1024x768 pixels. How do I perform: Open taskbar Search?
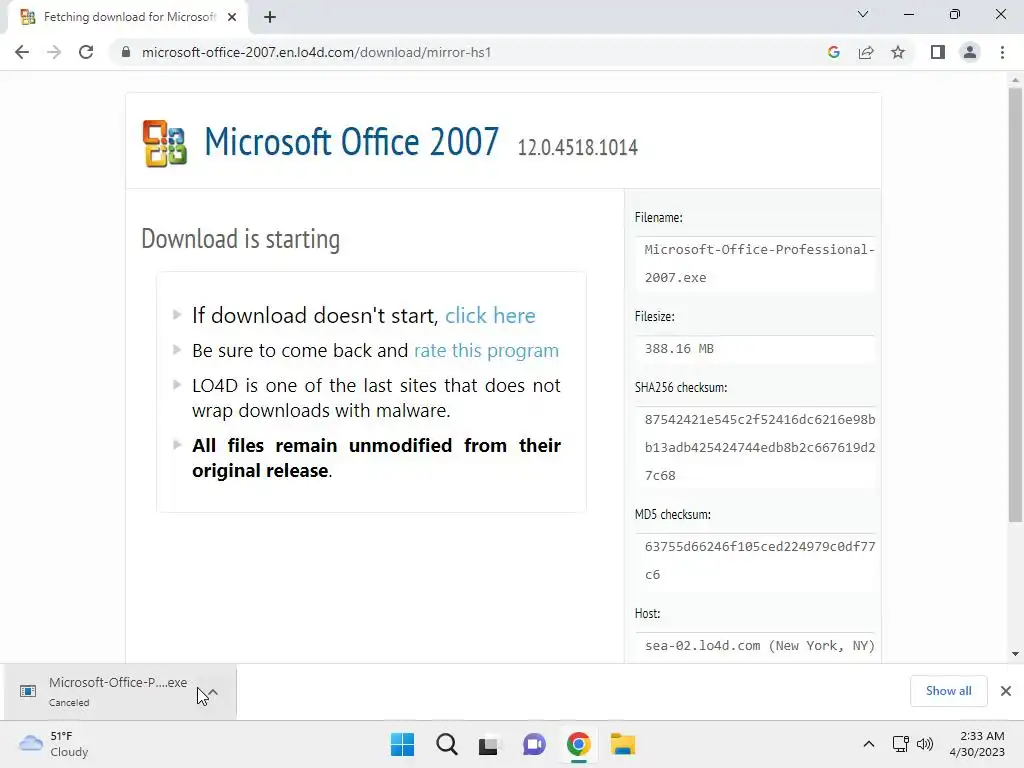447,744
